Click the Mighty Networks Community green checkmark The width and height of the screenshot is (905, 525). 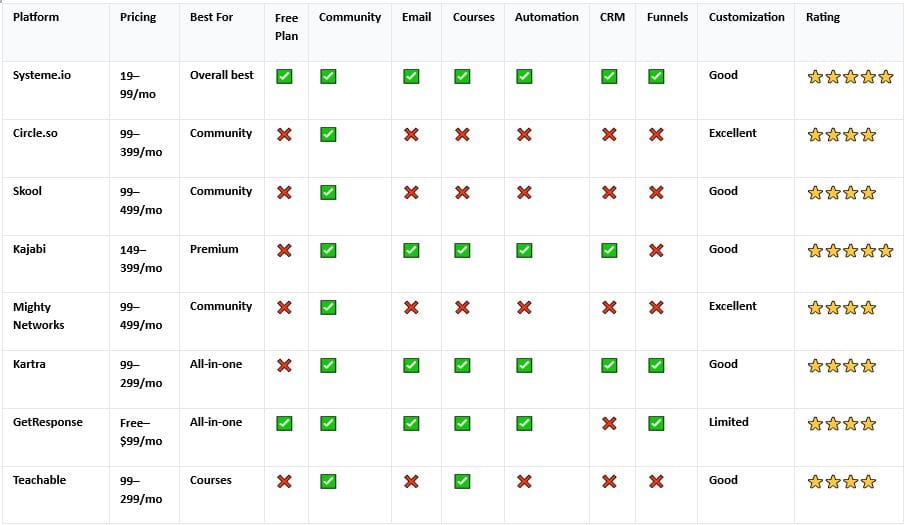click(x=328, y=308)
